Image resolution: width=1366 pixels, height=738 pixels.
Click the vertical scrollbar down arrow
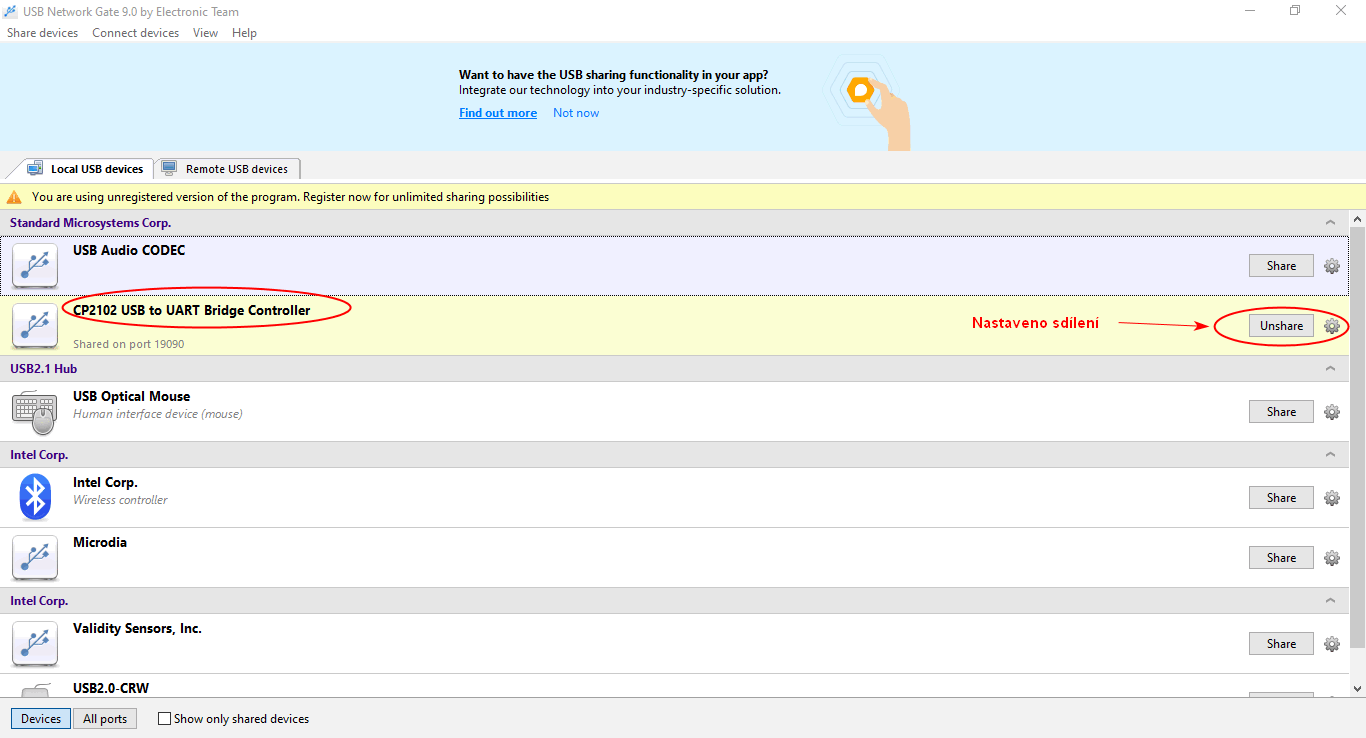[x=1357, y=689]
